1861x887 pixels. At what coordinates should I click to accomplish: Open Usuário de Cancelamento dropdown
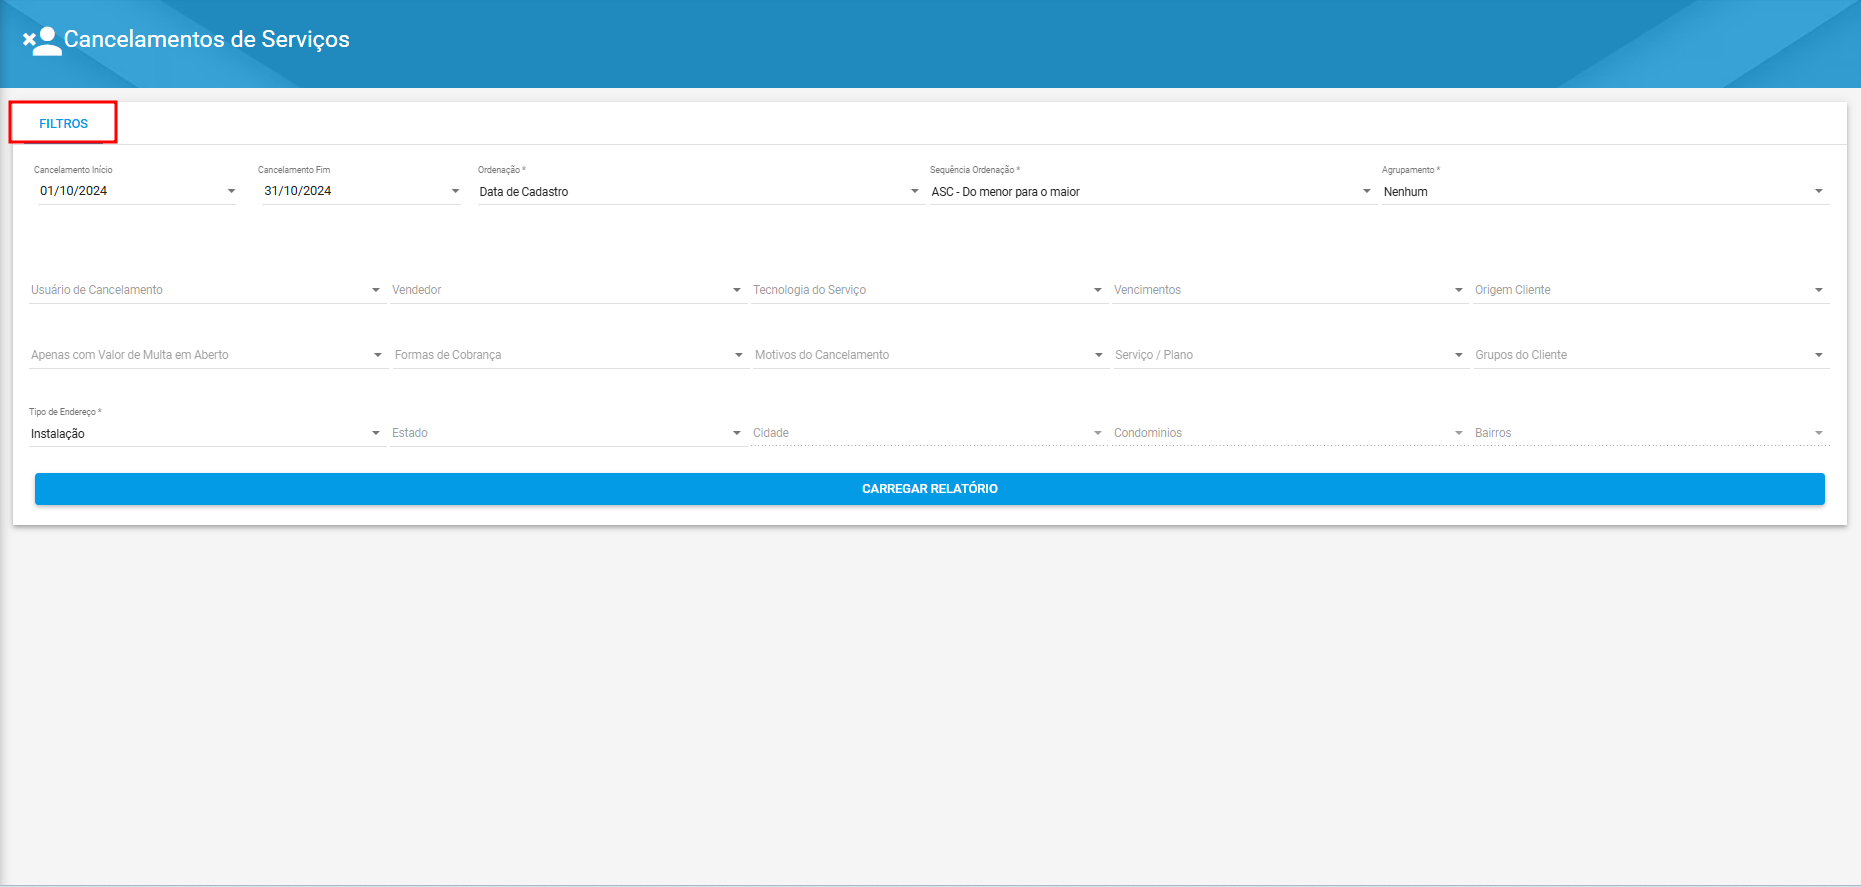coord(207,290)
